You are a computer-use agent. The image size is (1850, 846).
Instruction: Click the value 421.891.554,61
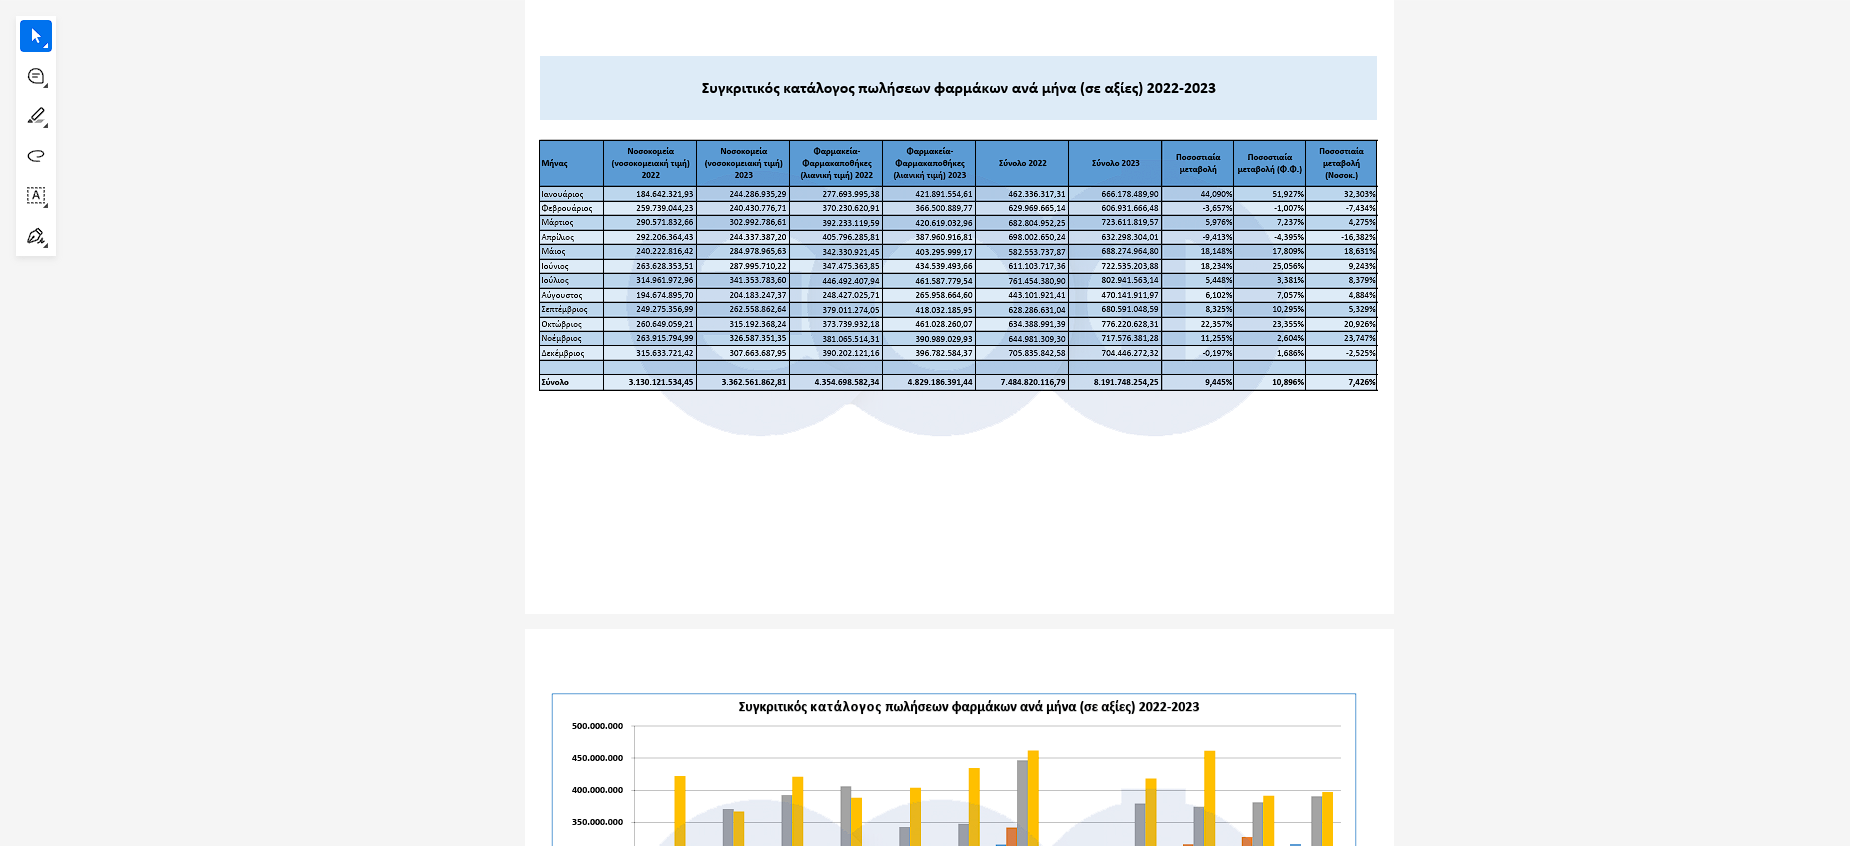coord(943,194)
